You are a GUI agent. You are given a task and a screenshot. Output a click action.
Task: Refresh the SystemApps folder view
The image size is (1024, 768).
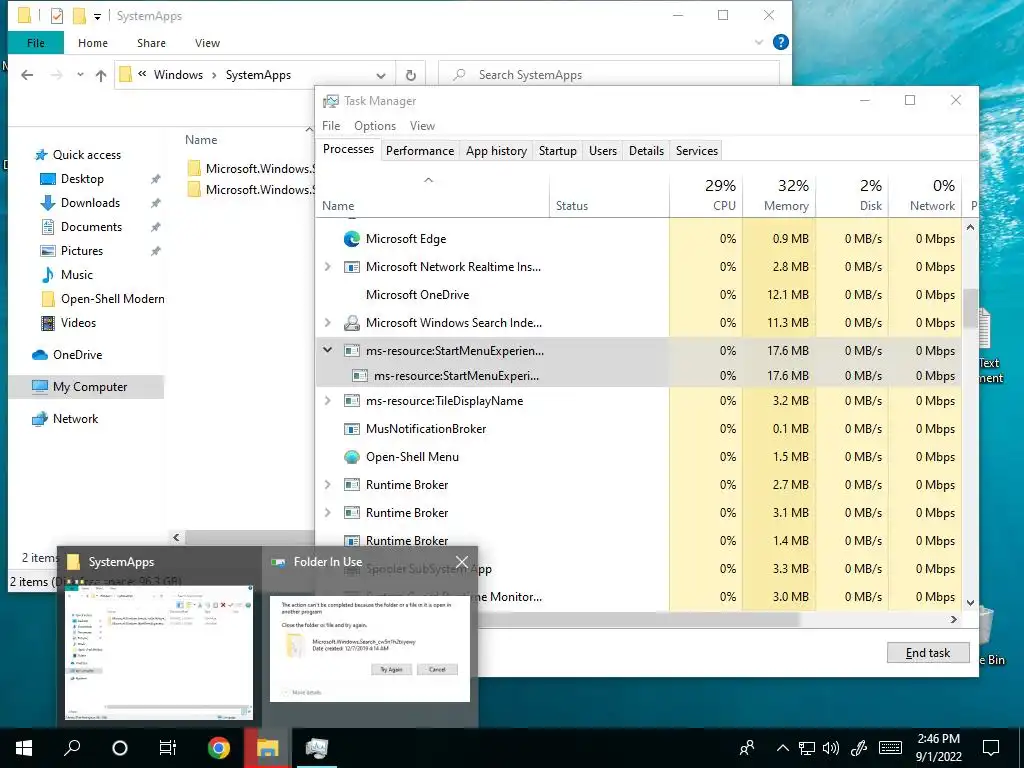[x=411, y=75]
